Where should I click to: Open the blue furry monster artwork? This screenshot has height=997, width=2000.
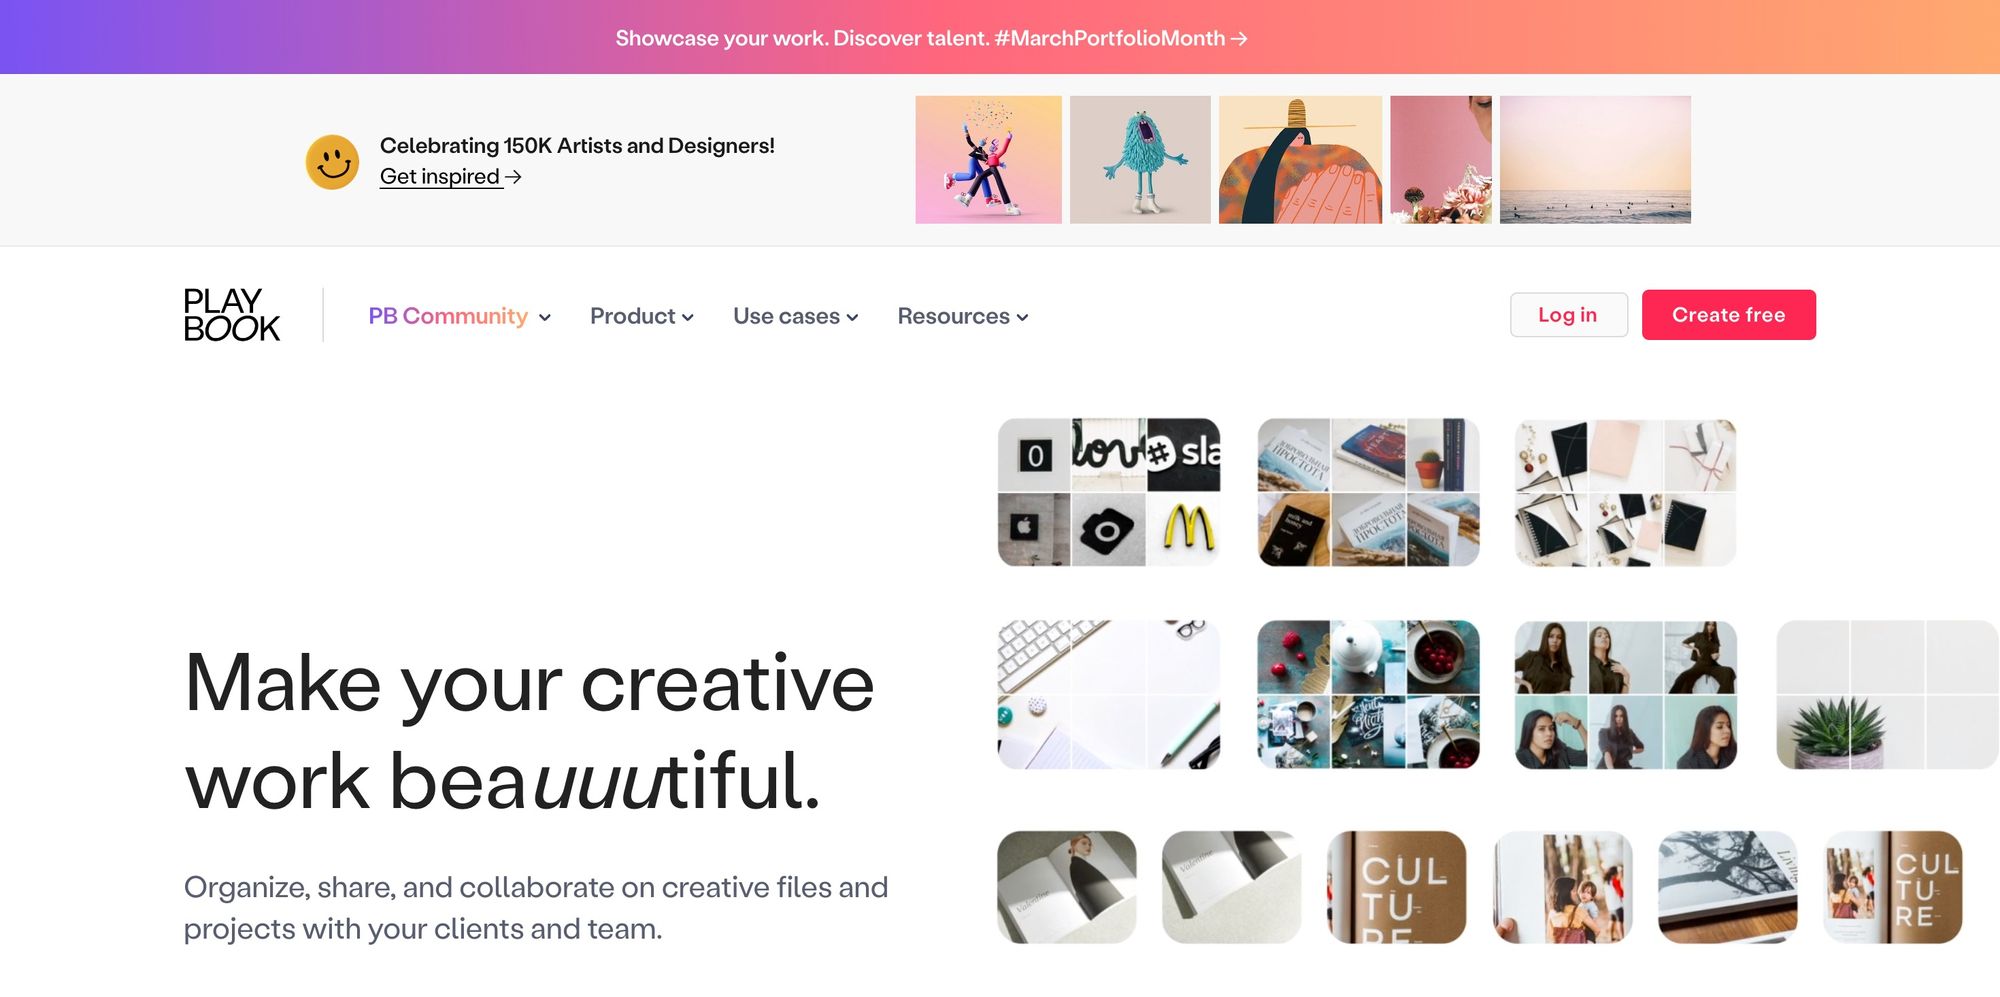click(x=1140, y=159)
